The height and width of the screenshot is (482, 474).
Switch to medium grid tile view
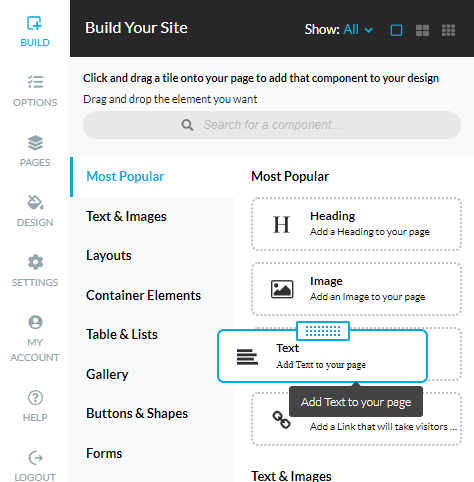(x=422, y=30)
